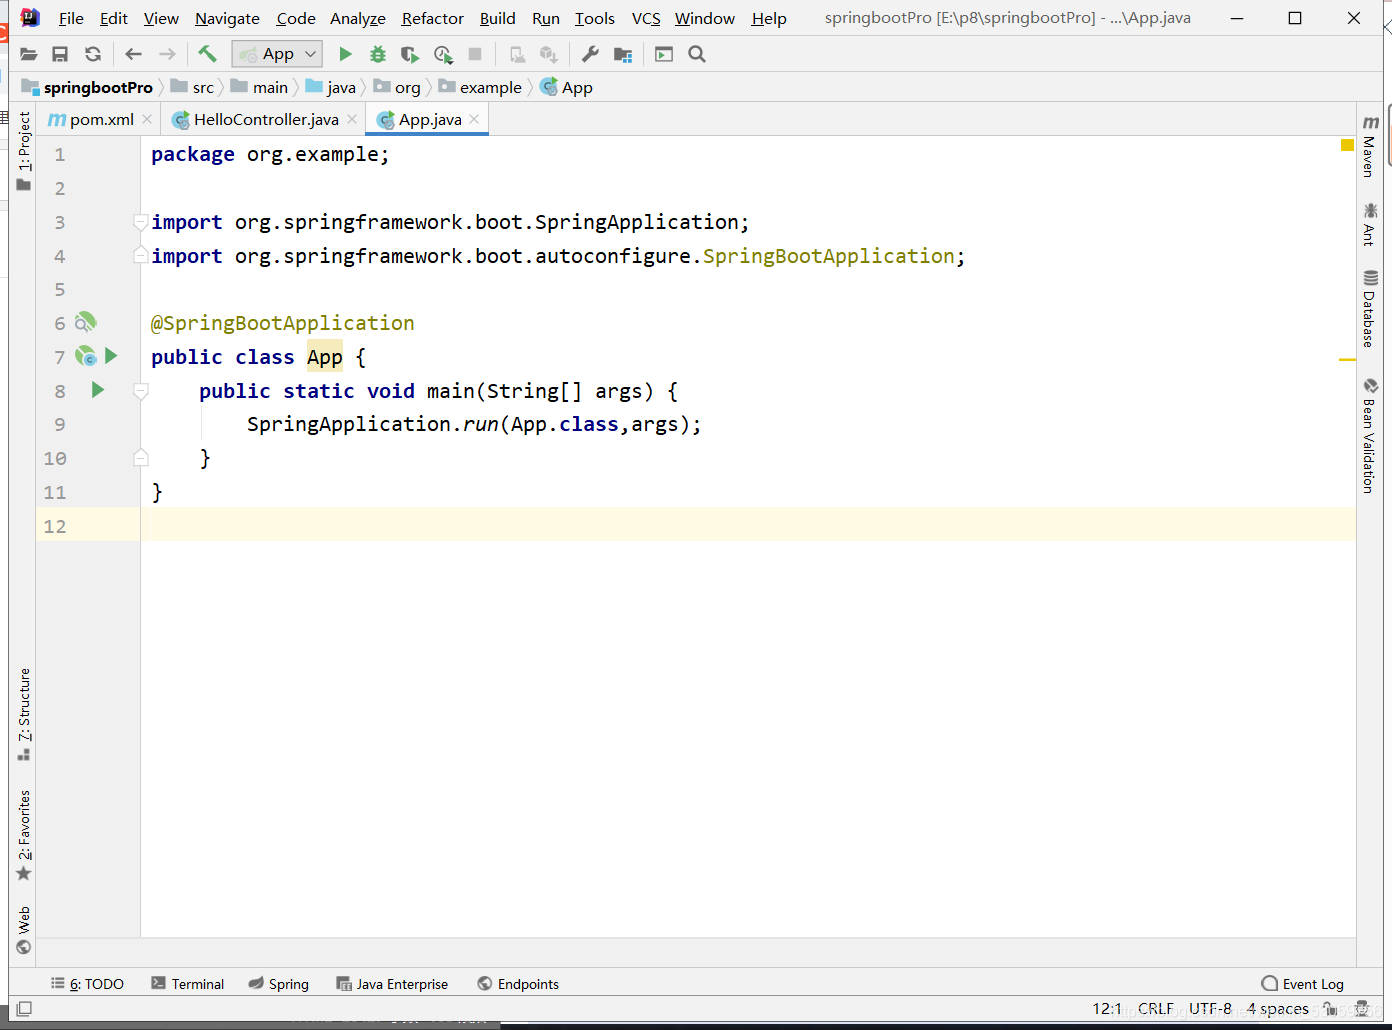Open Project Structure icon
Image resolution: width=1392 pixels, height=1030 pixels.
[623, 54]
